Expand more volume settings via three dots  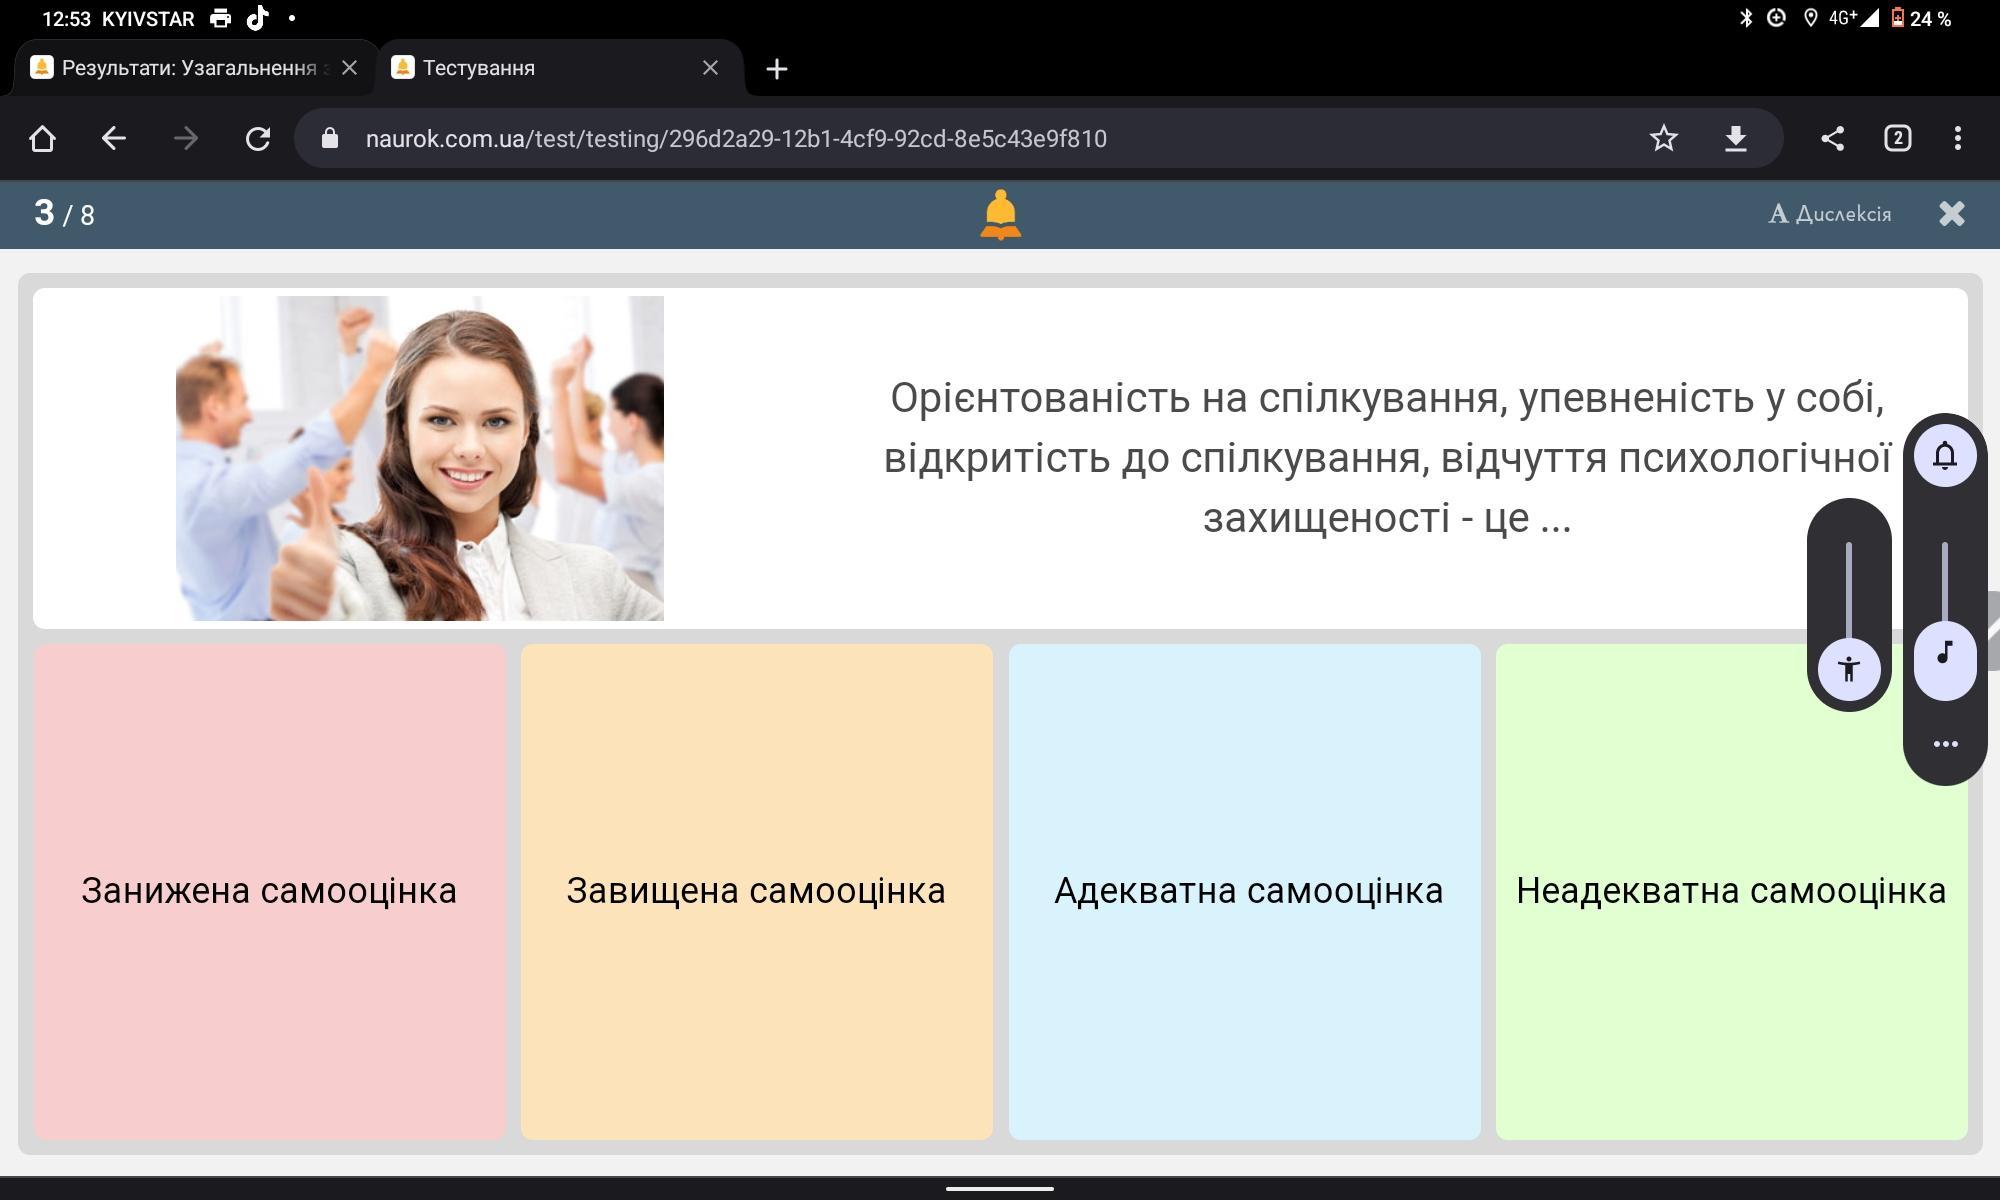[1945, 744]
